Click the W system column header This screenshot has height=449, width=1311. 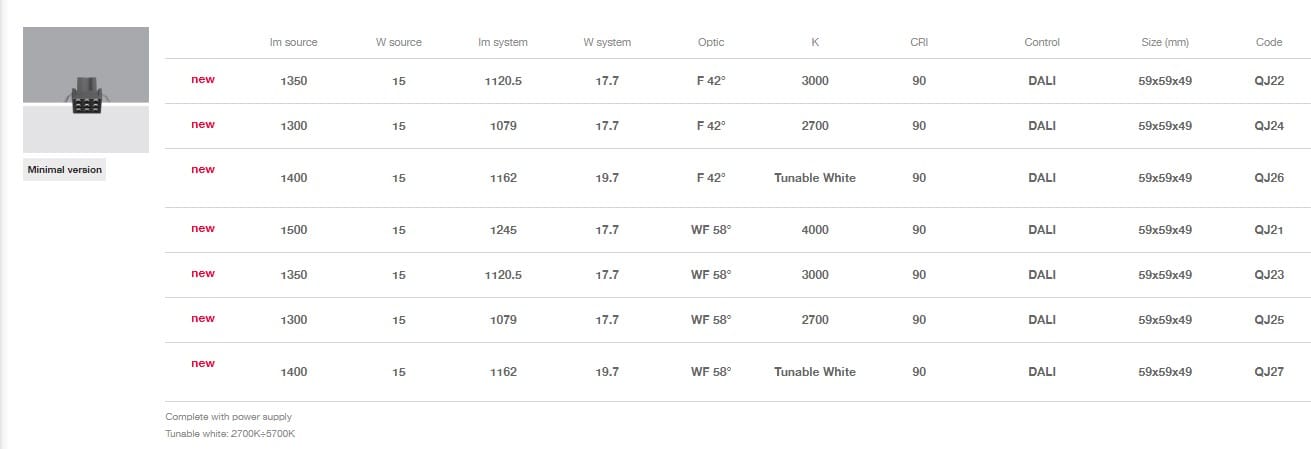pyautogui.click(x=607, y=43)
